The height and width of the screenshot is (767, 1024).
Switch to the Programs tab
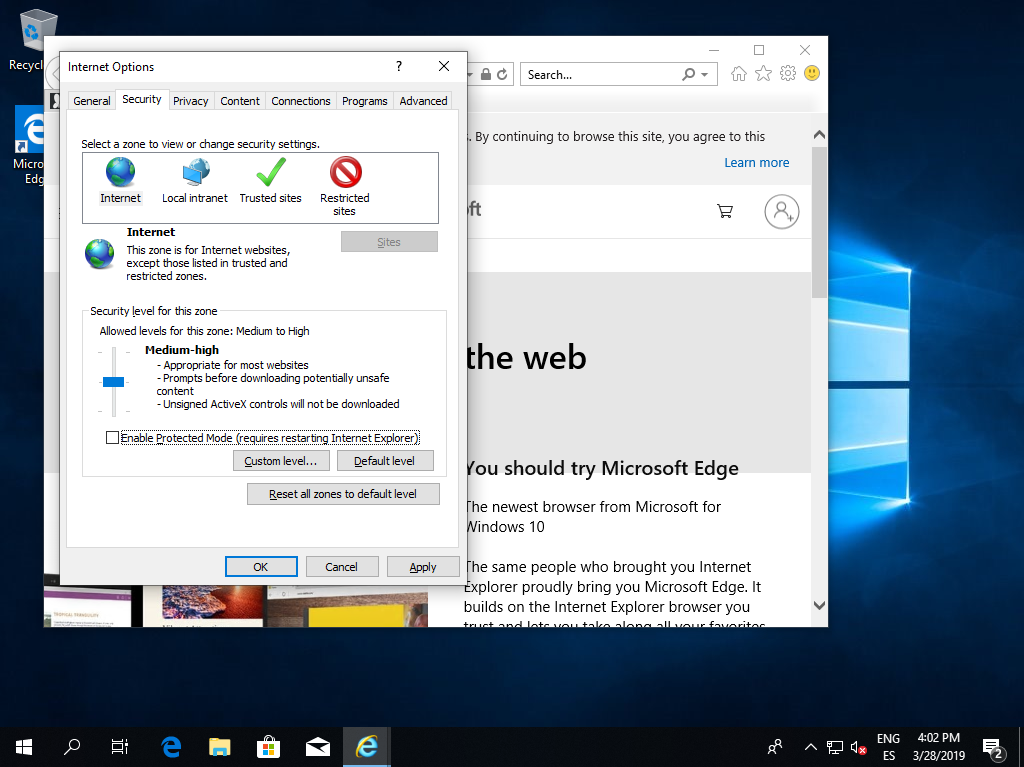[x=364, y=101]
